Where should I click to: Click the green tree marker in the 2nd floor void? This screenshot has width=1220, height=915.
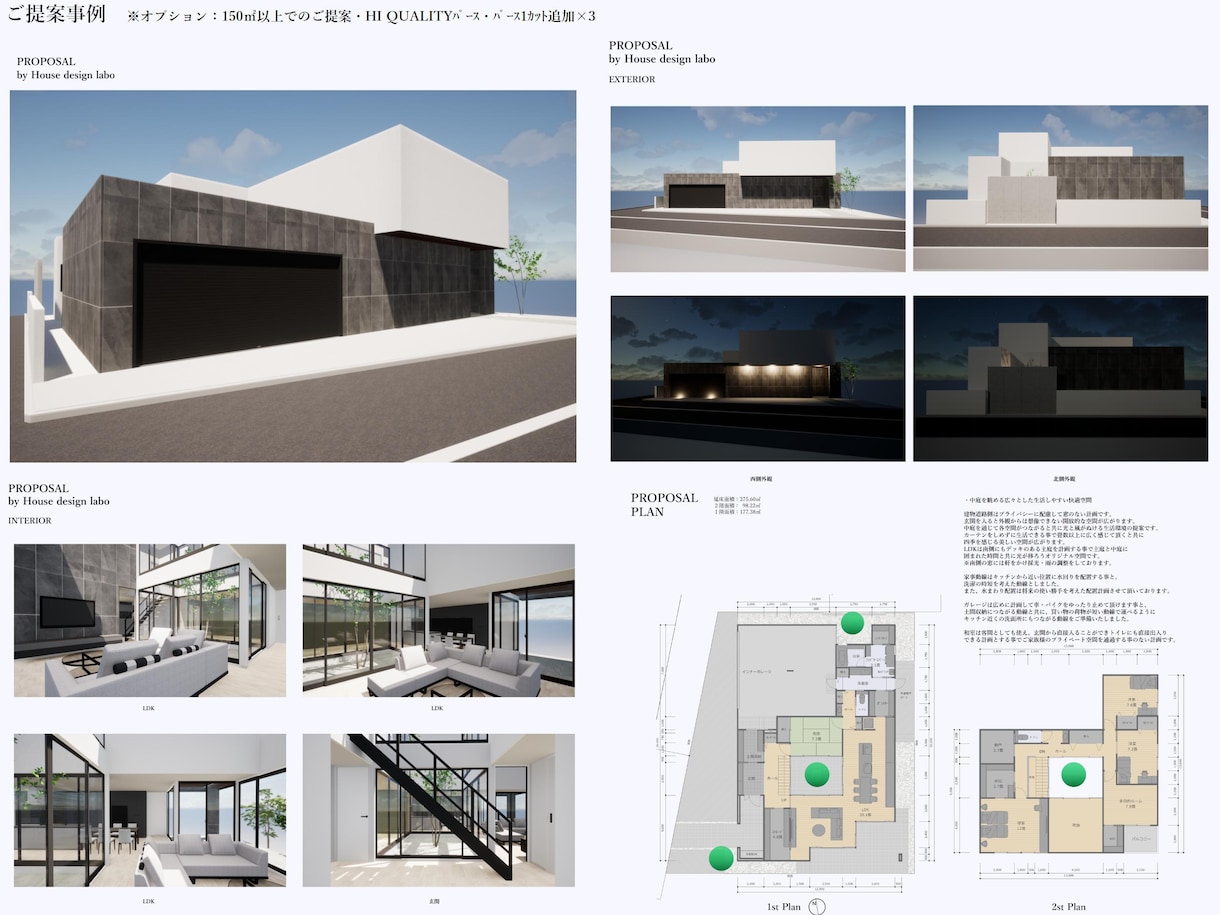pos(1074,773)
